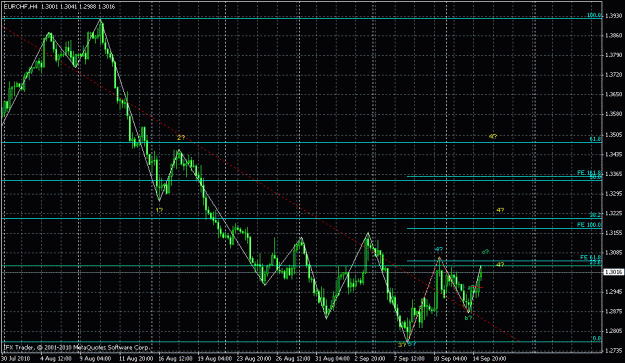Click the 11 Aug 20:00 time label
This screenshot has height=363, width=625.
(136, 358)
